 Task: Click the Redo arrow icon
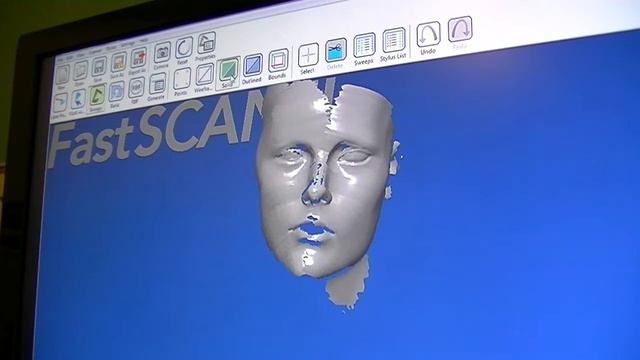pyautogui.click(x=460, y=29)
